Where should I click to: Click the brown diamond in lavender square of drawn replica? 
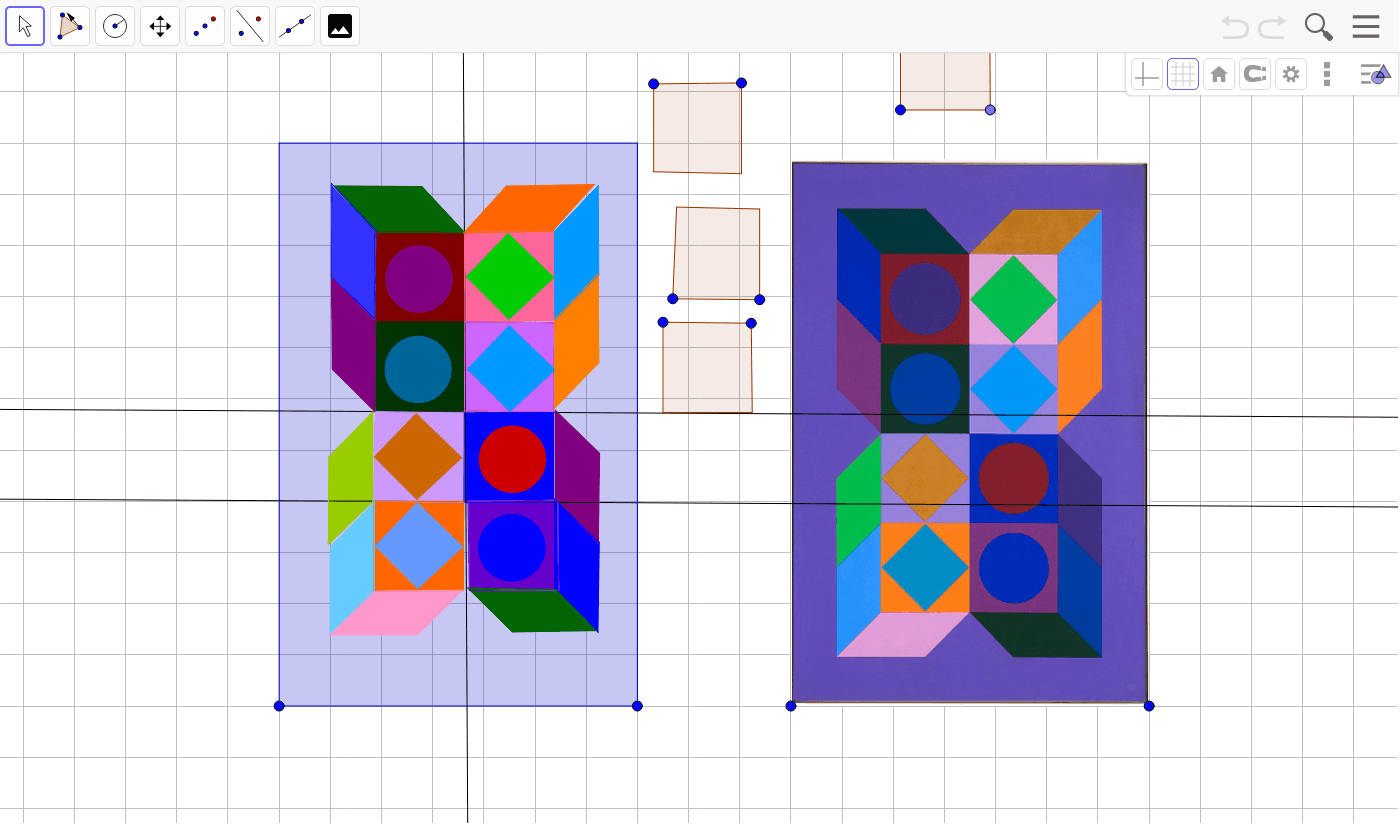[x=418, y=456]
